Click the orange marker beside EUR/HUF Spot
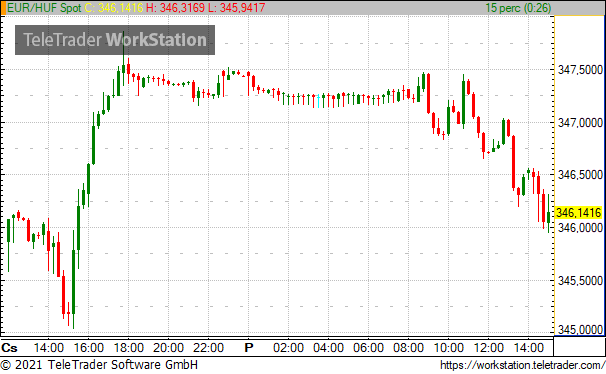This screenshot has width=606, height=374. pos(3,8)
